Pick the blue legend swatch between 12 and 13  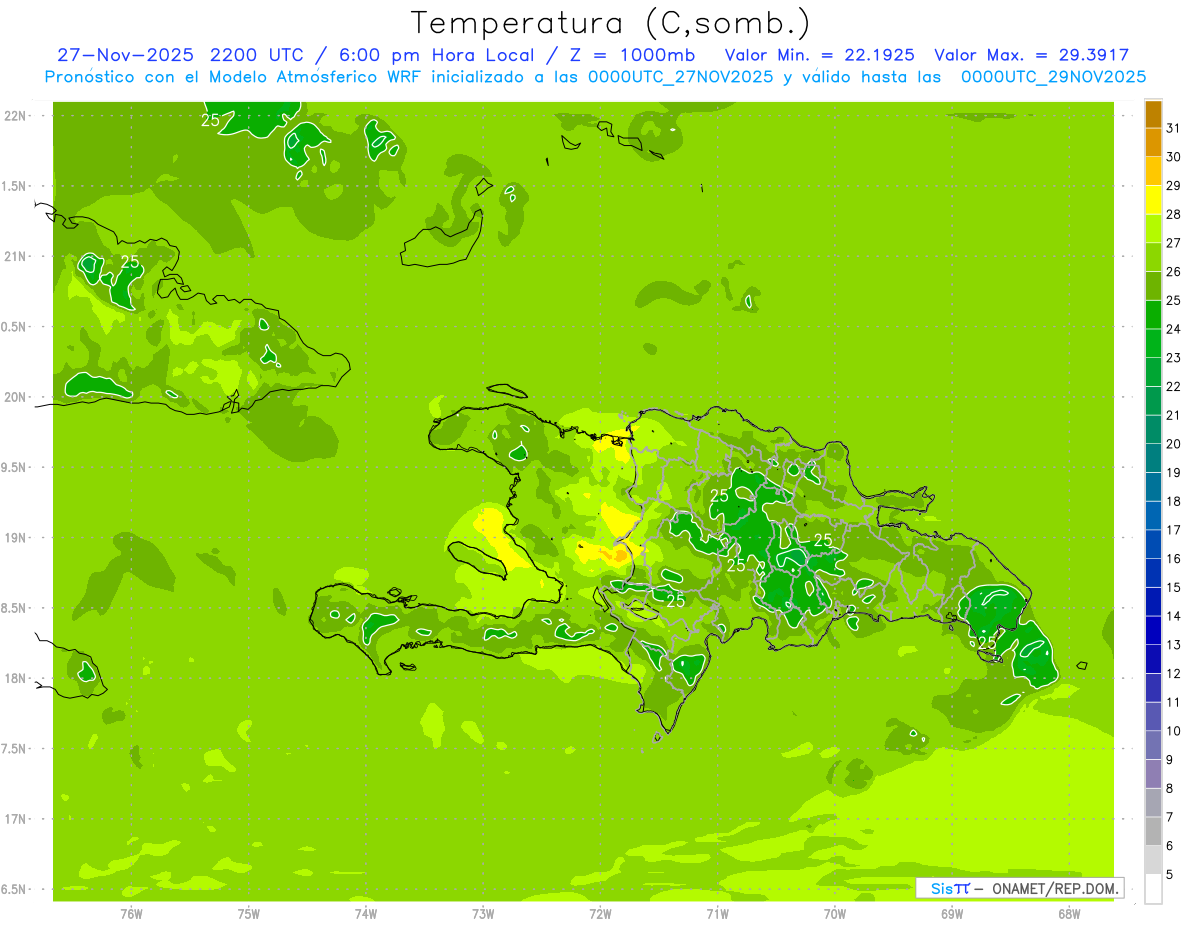click(x=1153, y=659)
